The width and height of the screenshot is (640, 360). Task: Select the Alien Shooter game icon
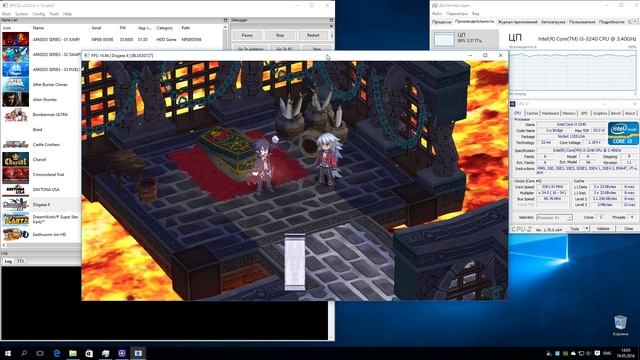[x=16, y=99]
